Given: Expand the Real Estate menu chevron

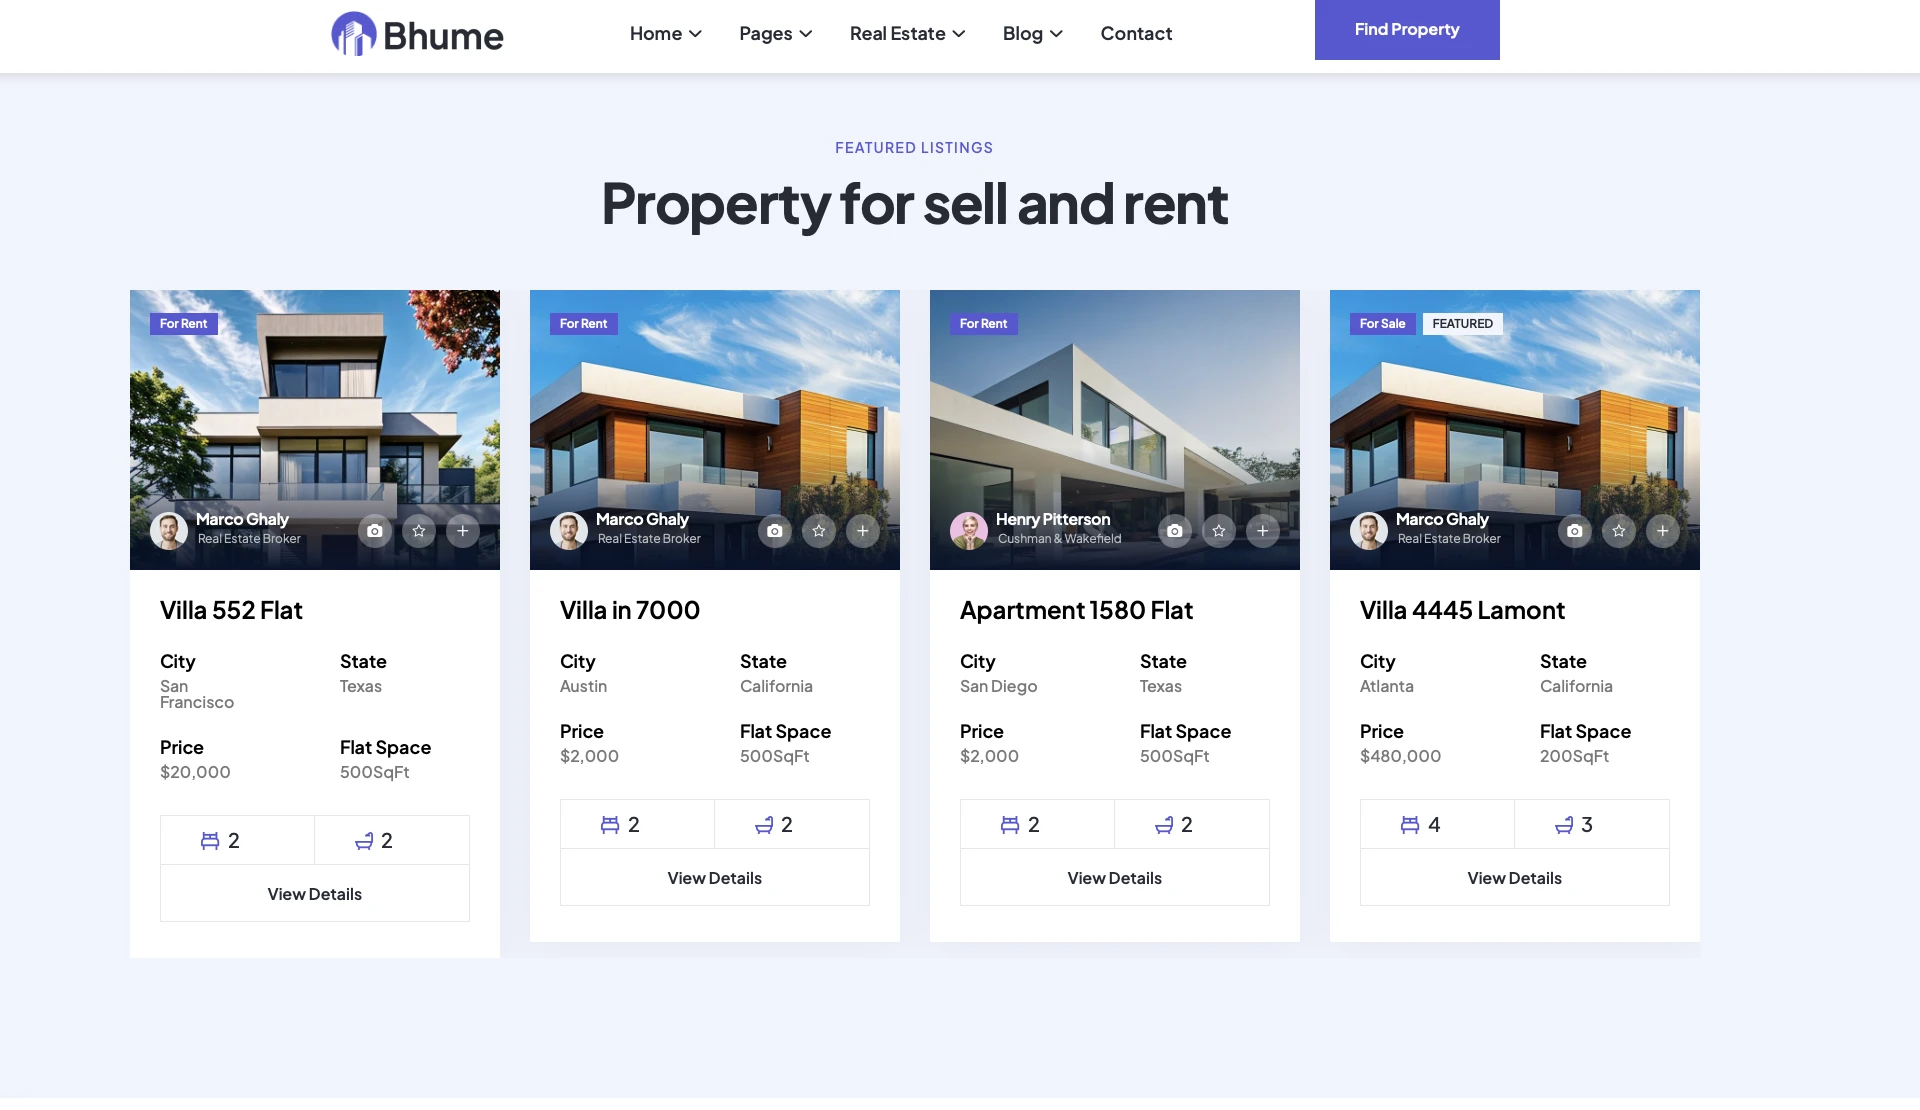Looking at the screenshot, I should (x=959, y=34).
